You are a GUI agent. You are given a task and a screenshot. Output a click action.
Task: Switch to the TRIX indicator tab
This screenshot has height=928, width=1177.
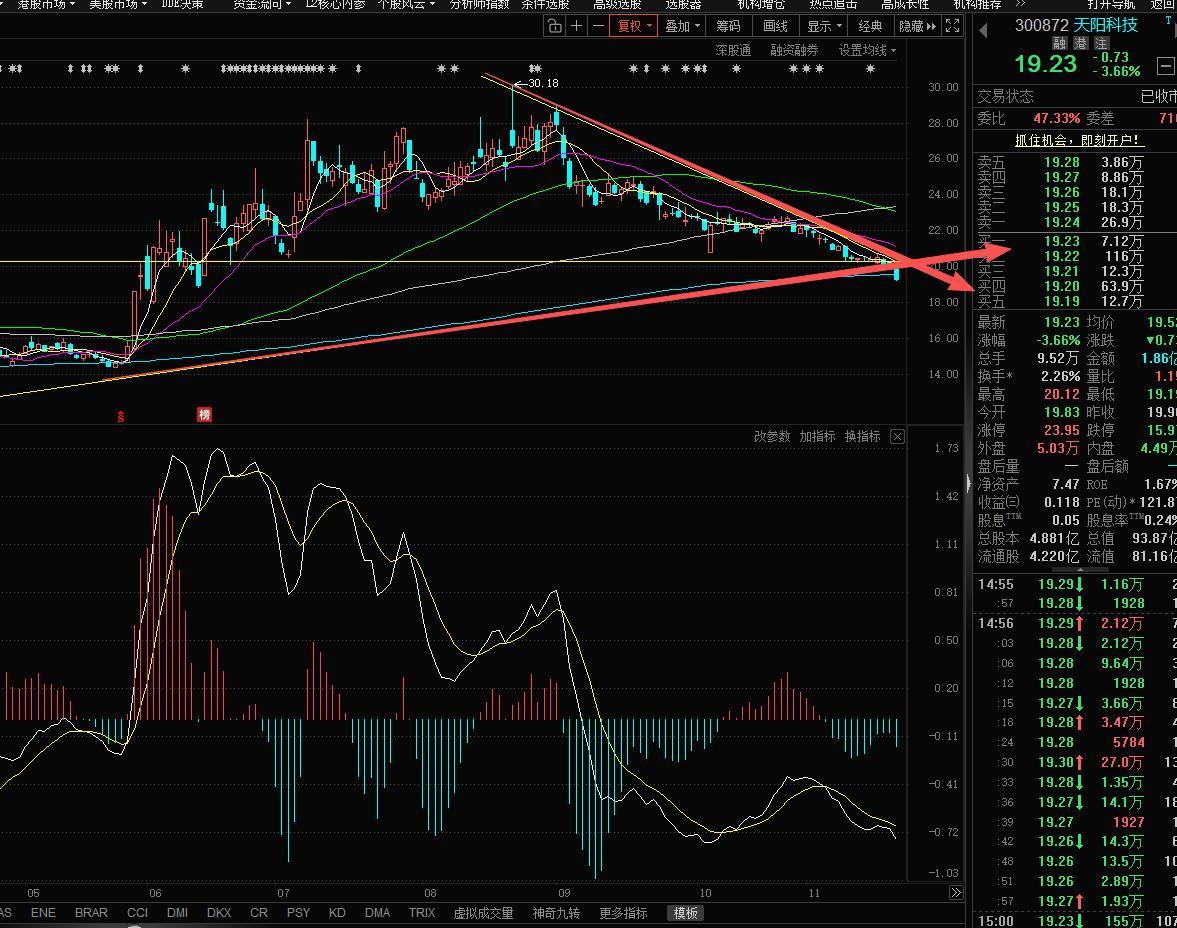[422, 913]
